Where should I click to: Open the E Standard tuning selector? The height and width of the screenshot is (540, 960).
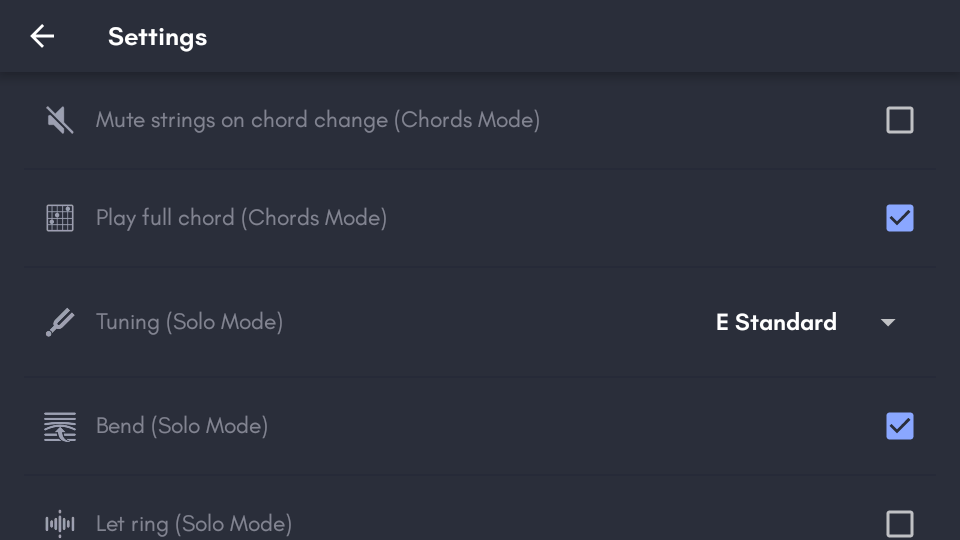776,322
